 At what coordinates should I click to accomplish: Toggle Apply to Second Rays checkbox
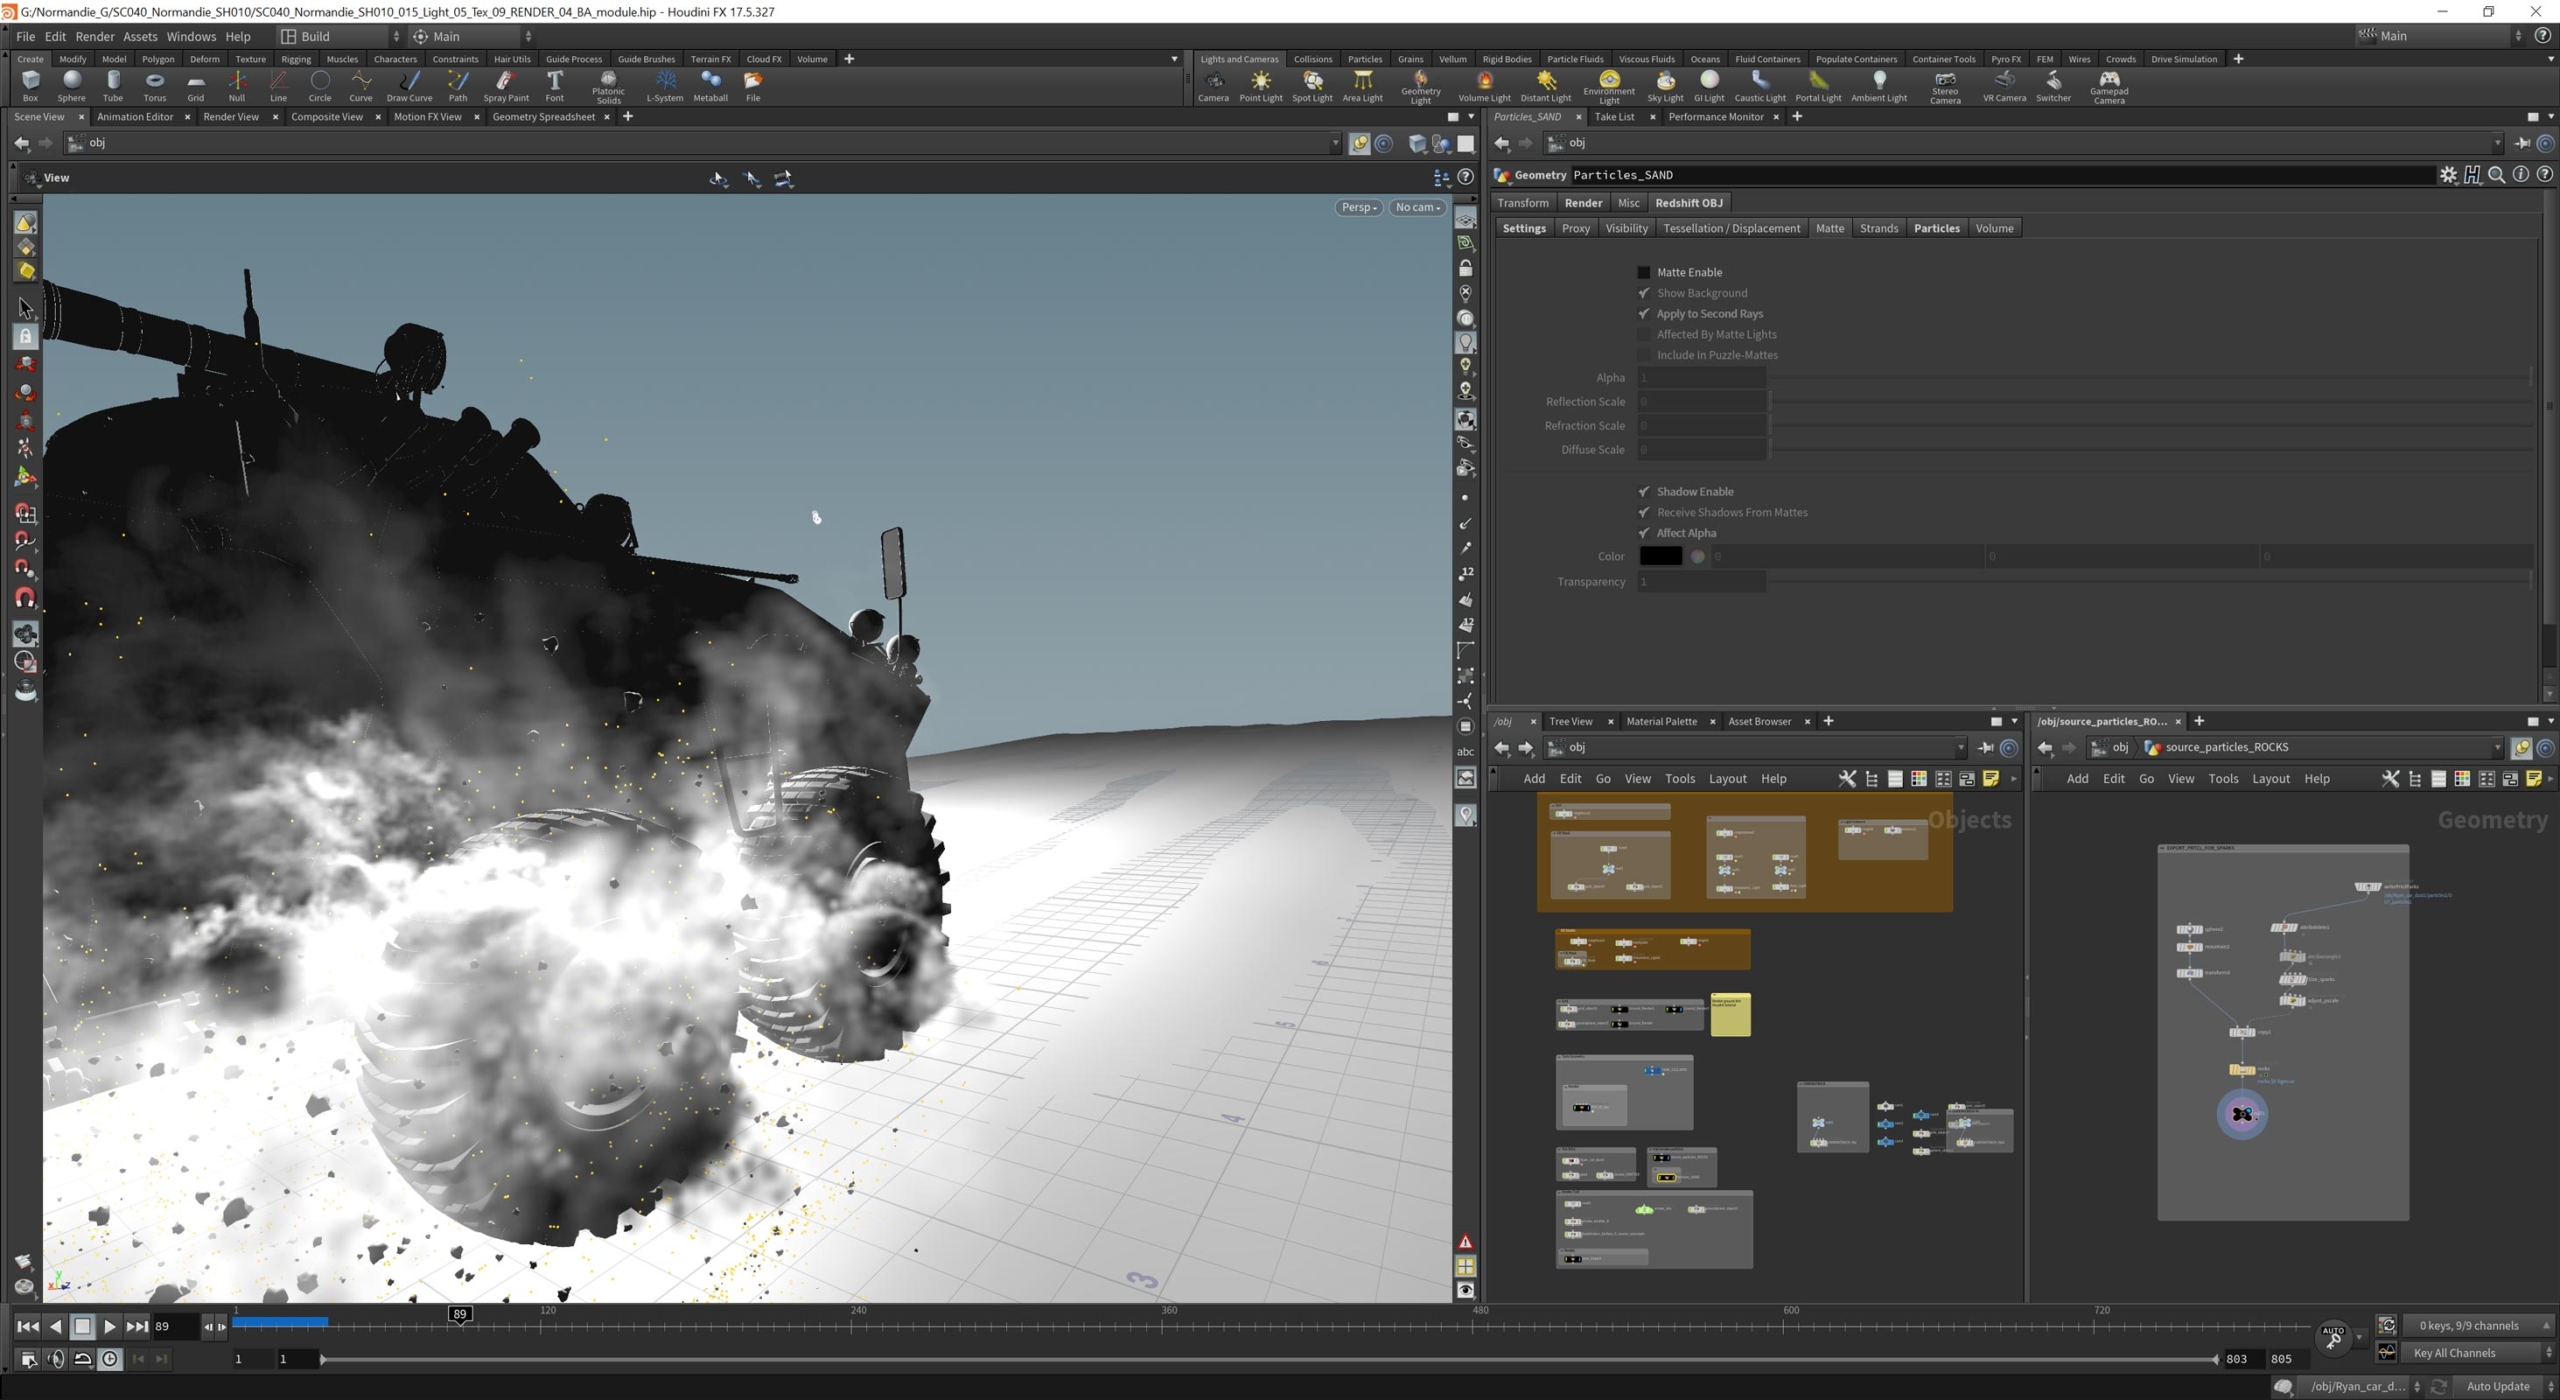pyautogui.click(x=1643, y=314)
